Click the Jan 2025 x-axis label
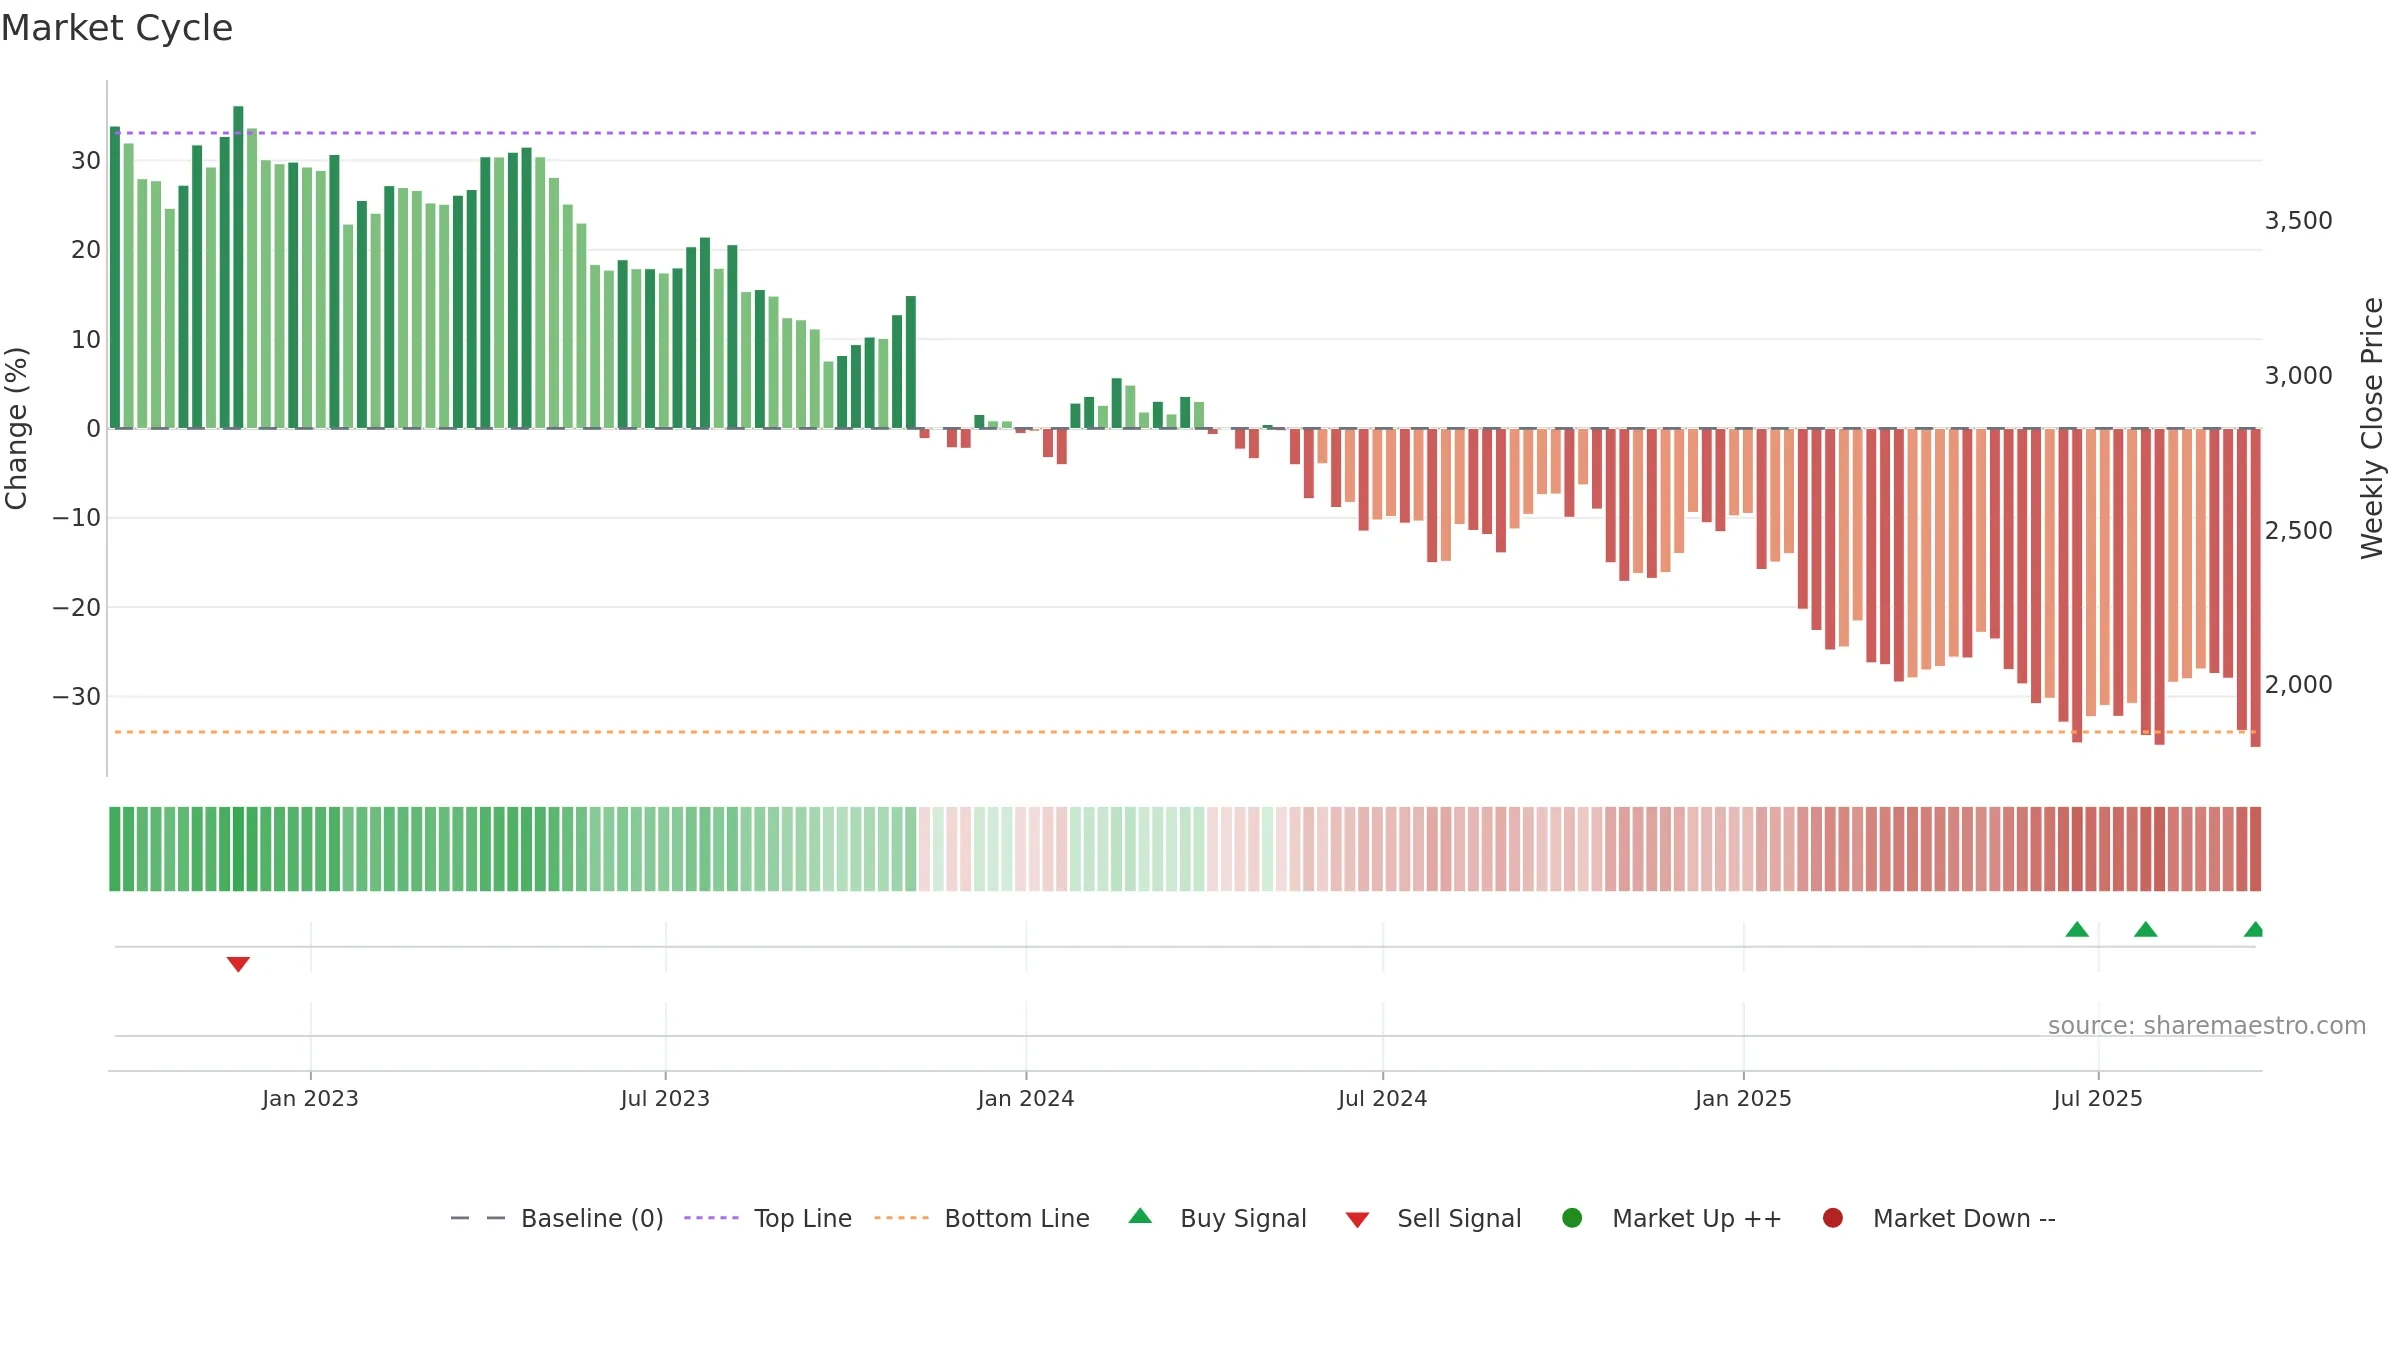The width and height of the screenshot is (2400, 1350). click(x=1743, y=1099)
